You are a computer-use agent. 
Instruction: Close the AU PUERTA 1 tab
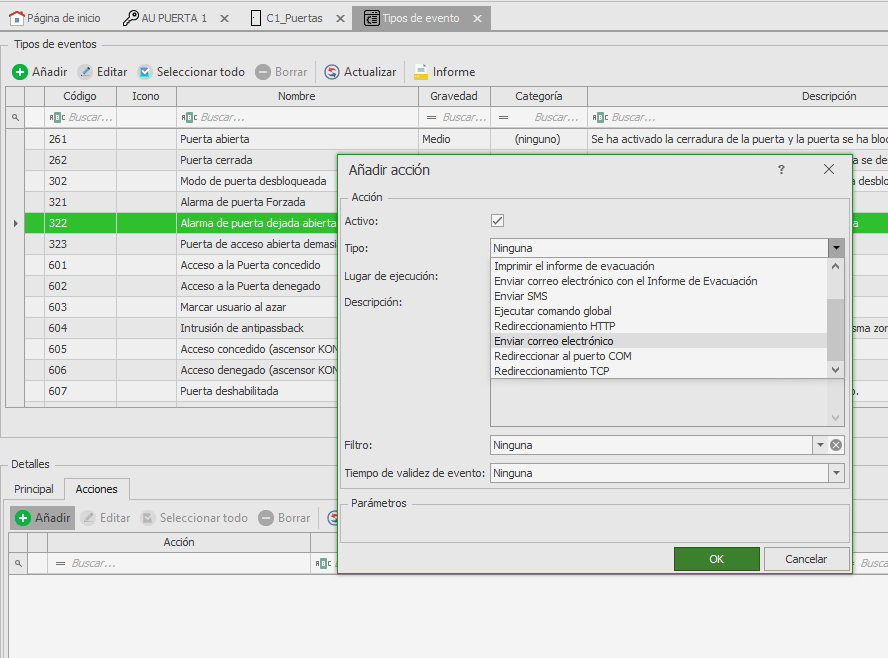click(224, 18)
